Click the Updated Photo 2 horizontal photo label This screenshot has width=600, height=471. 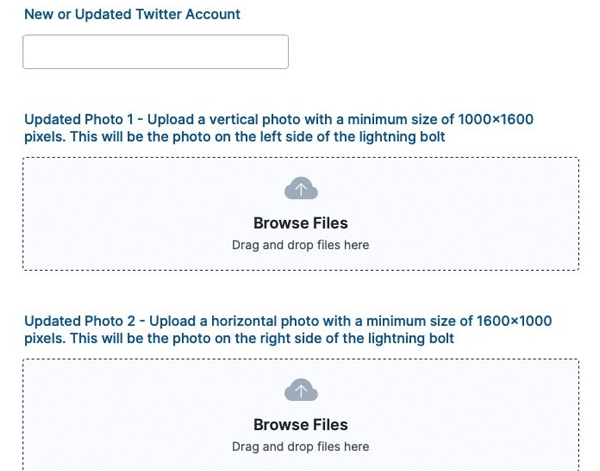(288, 329)
